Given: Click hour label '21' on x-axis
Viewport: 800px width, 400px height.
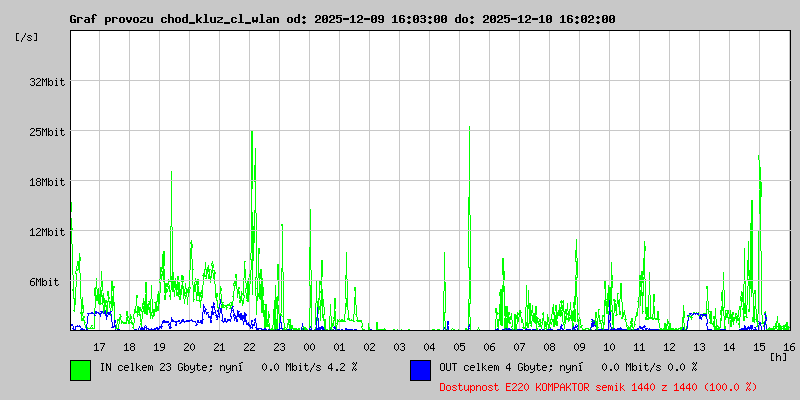Looking at the screenshot, I should click(x=219, y=347).
